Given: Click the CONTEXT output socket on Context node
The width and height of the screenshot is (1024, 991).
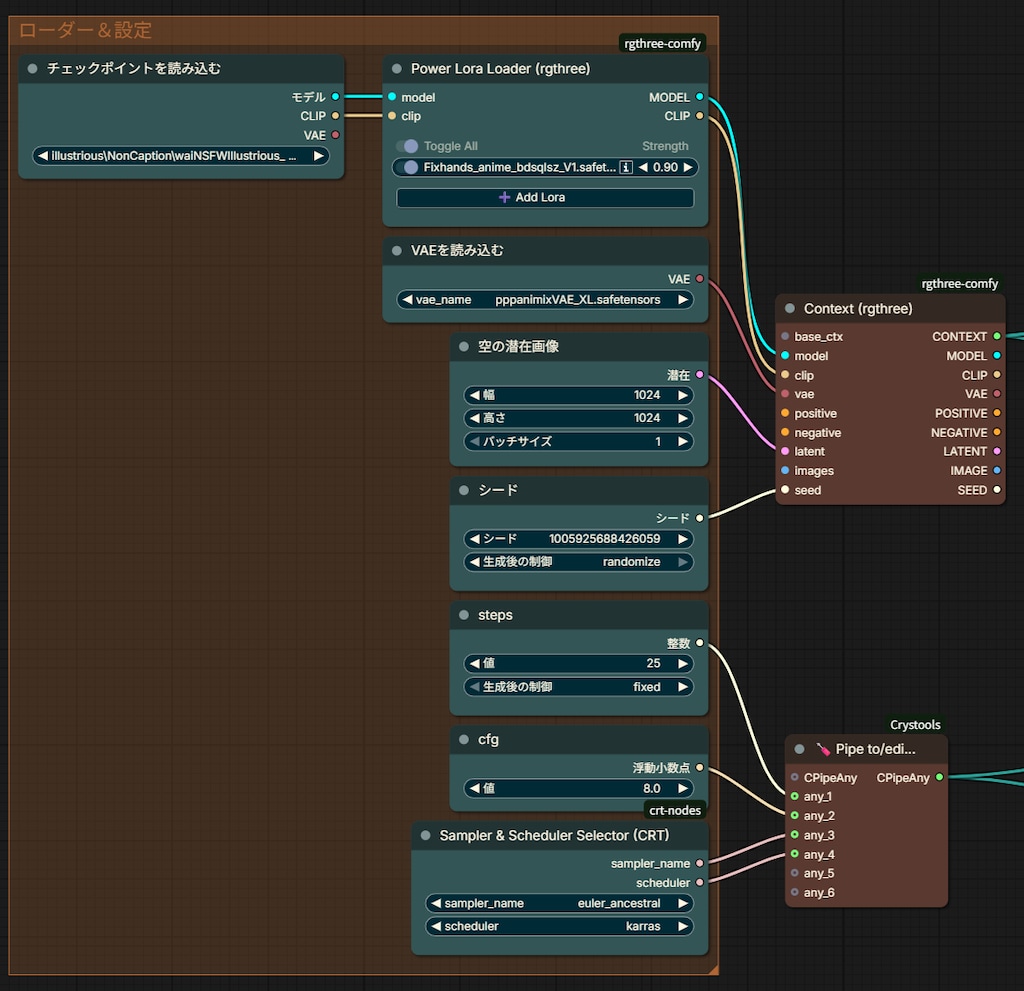Looking at the screenshot, I should (997, 336).
